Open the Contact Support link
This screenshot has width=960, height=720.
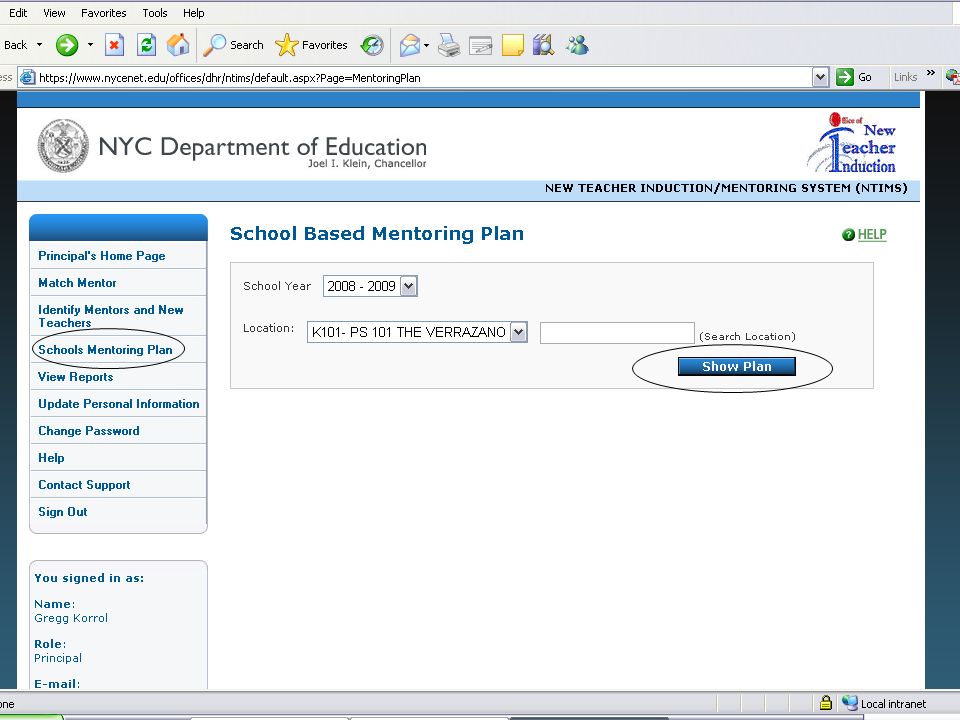coord(84,484)
